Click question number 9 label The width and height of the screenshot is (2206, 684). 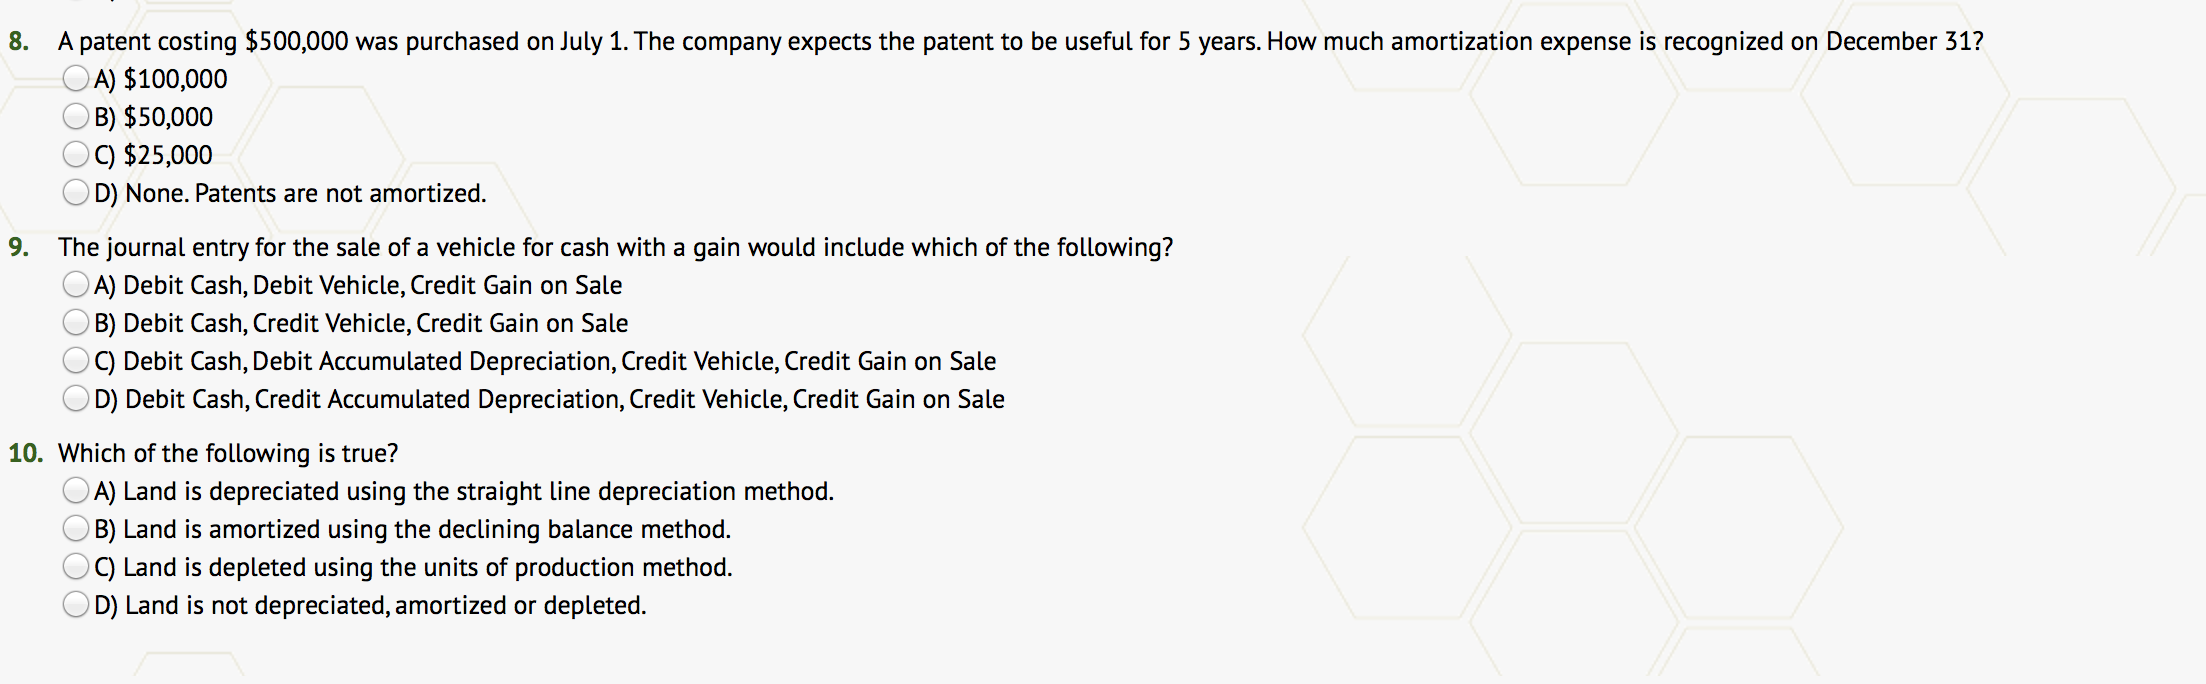point(19,247)
